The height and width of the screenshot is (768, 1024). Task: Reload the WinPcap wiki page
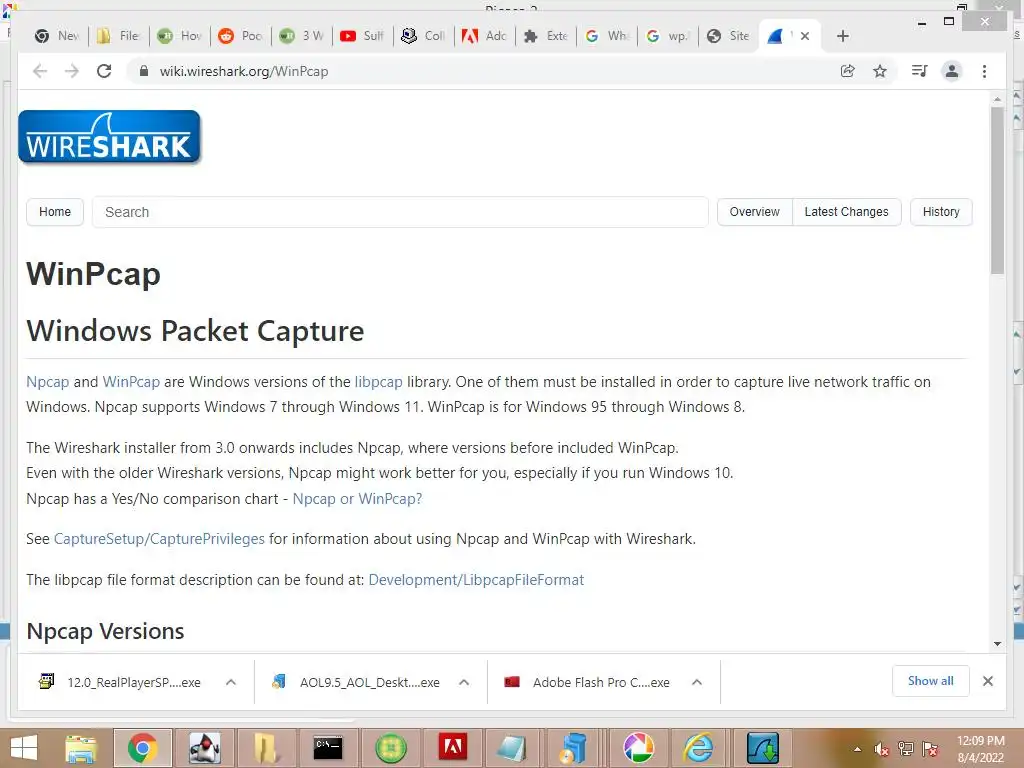click(x=104, y=71)
